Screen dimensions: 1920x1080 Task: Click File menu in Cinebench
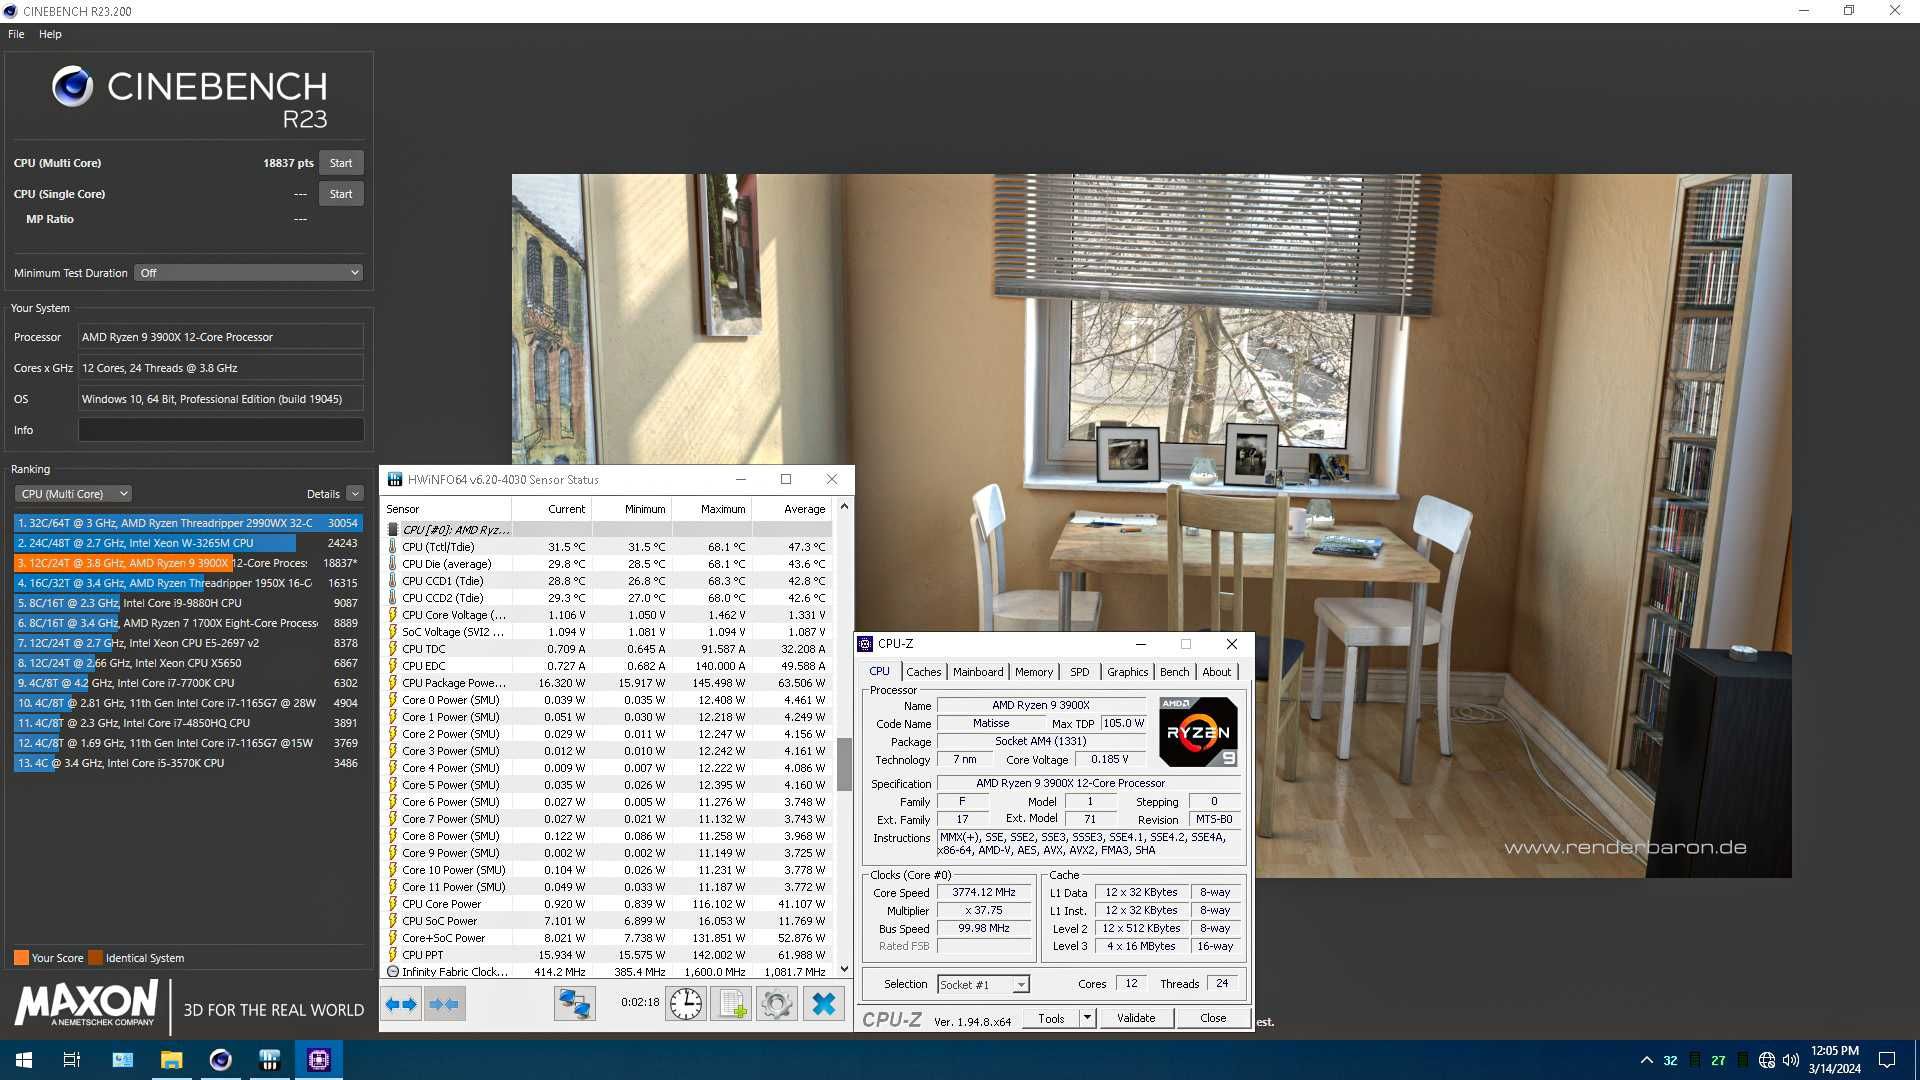tap(16, 33)
